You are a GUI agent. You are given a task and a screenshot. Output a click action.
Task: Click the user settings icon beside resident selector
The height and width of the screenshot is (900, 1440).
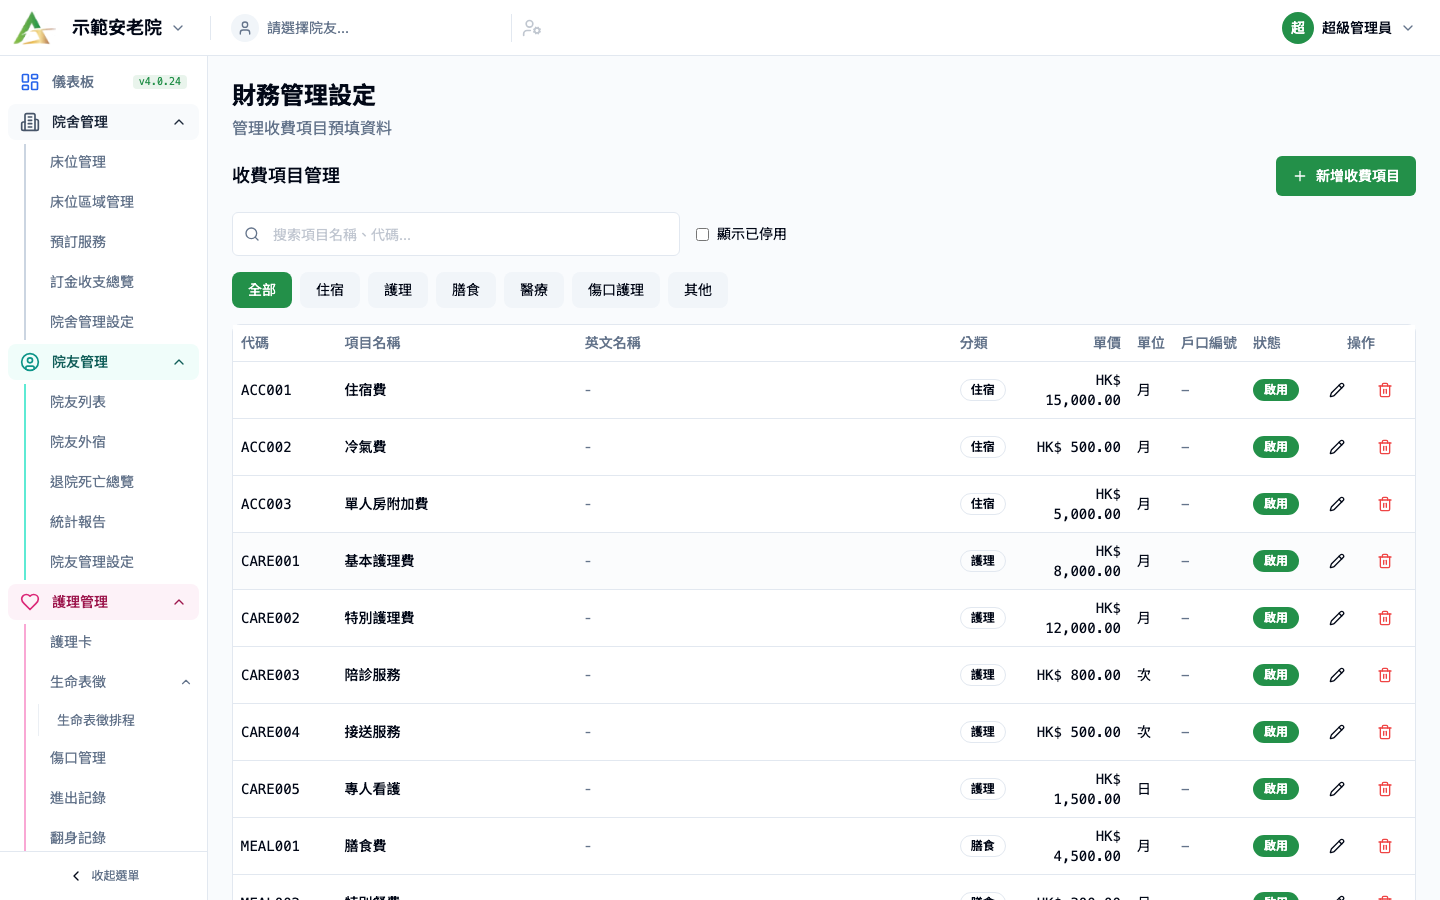click(x=532, y=28)
